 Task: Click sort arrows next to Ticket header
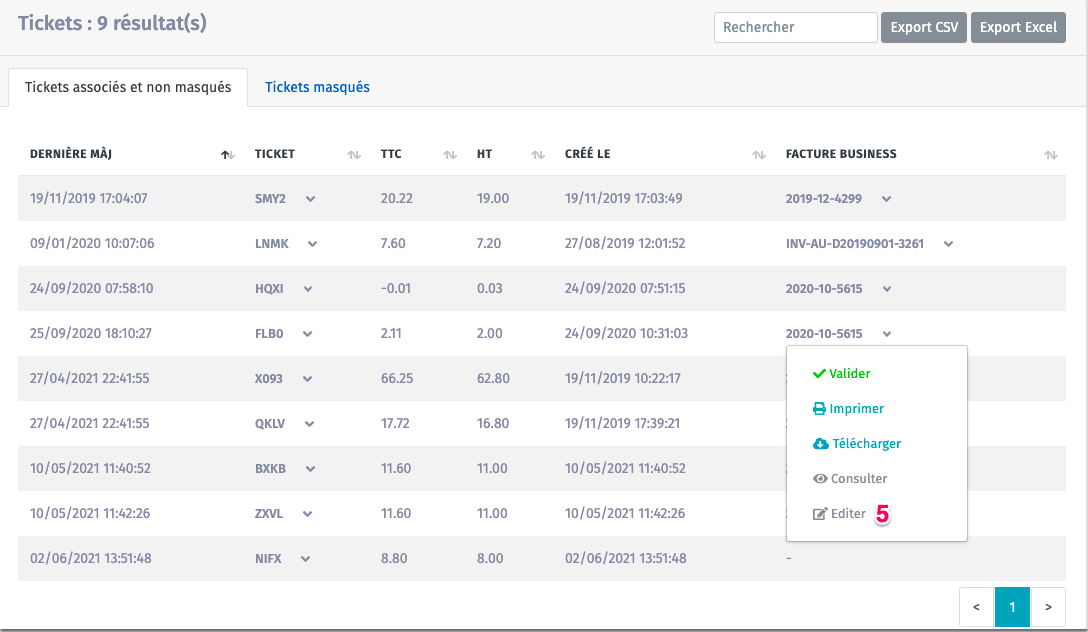[354, 155]
